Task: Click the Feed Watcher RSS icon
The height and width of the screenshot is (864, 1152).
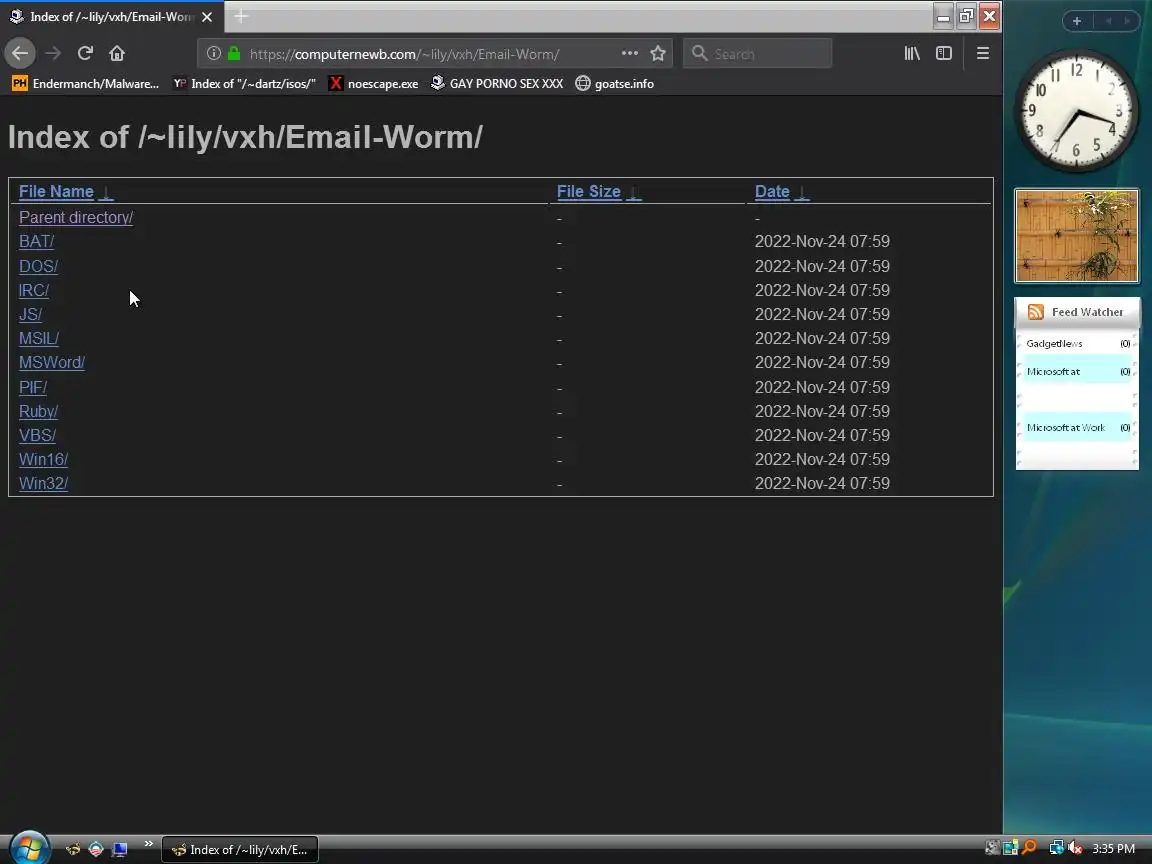Action: tap(1036, 312)
